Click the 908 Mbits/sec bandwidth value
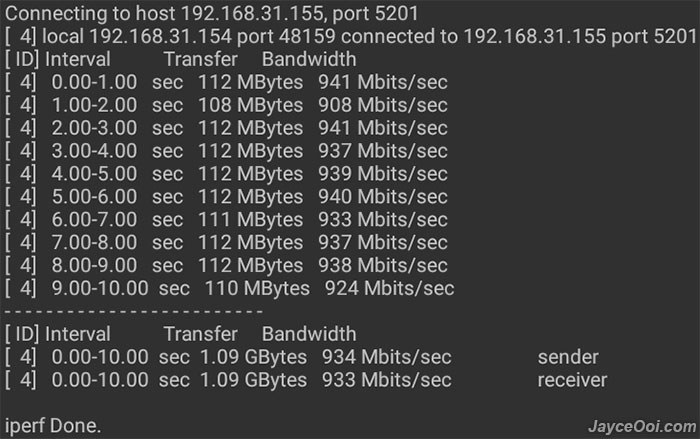Viewport: 700px width, 439px height. pyautogui.click(x=383, y=105)
